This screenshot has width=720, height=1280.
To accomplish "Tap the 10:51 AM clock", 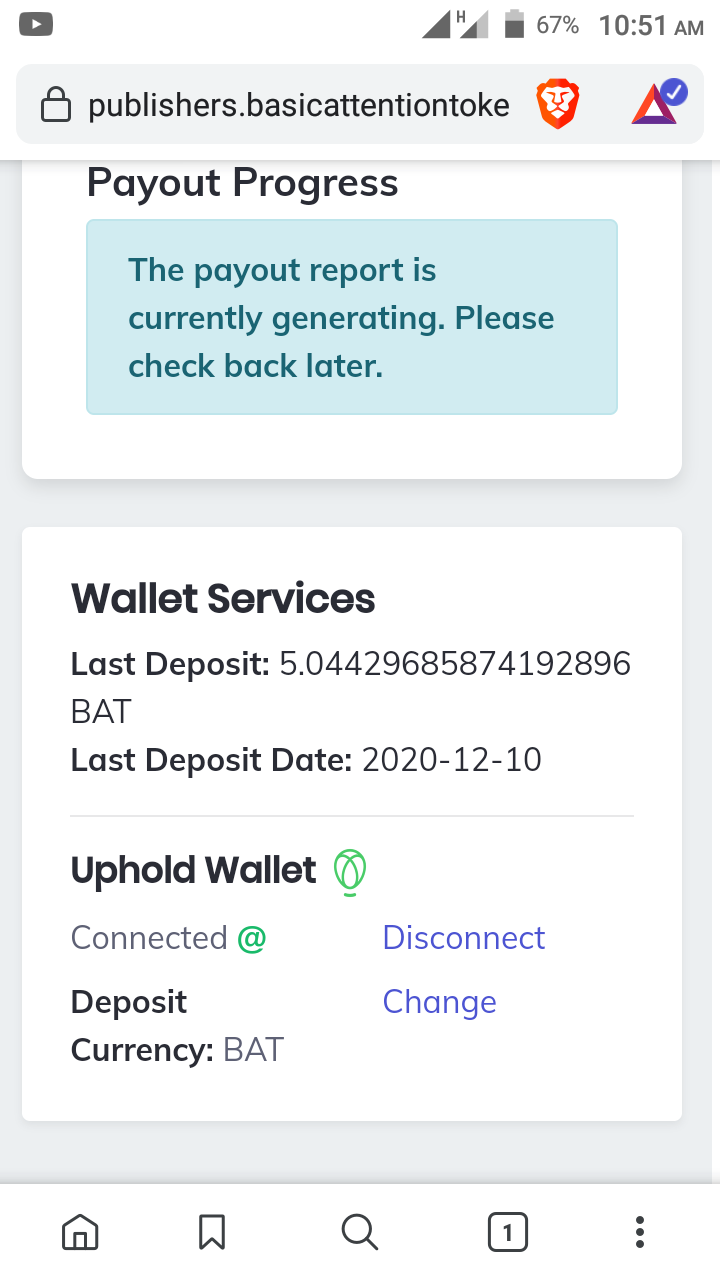I will coord(651,25).
